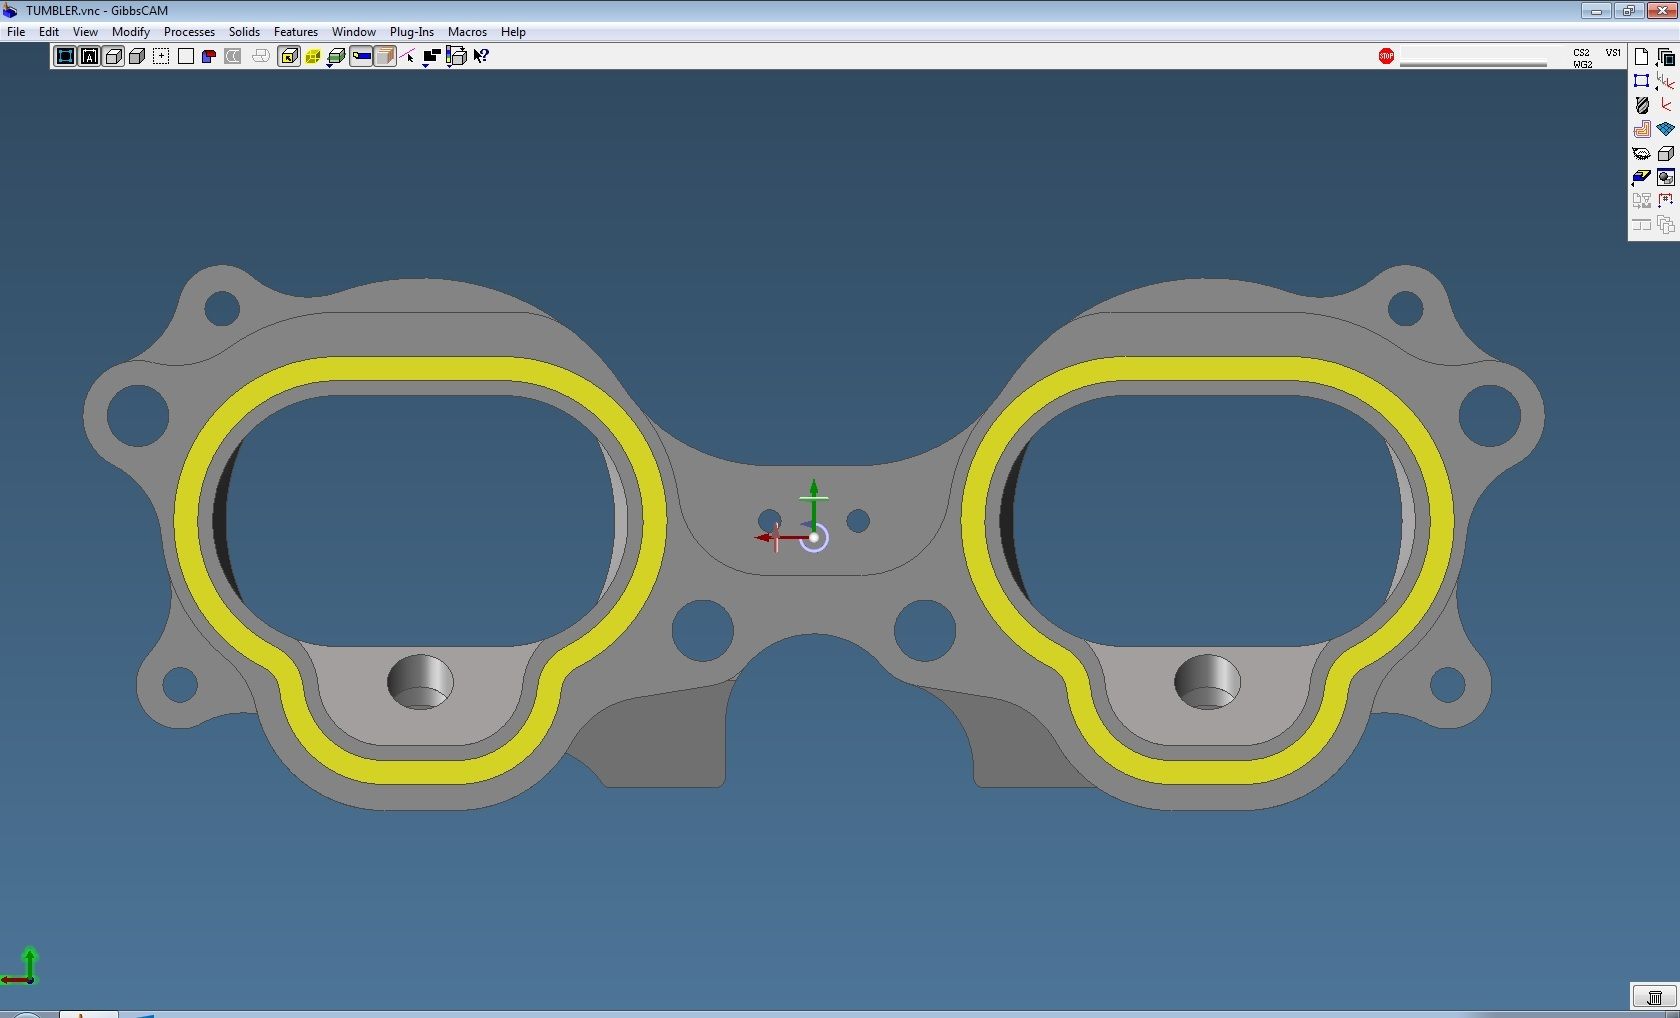Click the view orientation axes in corner
The height and width of the screenshot is (1018, 1680).
pyautogui.click(x=20, y=967)
